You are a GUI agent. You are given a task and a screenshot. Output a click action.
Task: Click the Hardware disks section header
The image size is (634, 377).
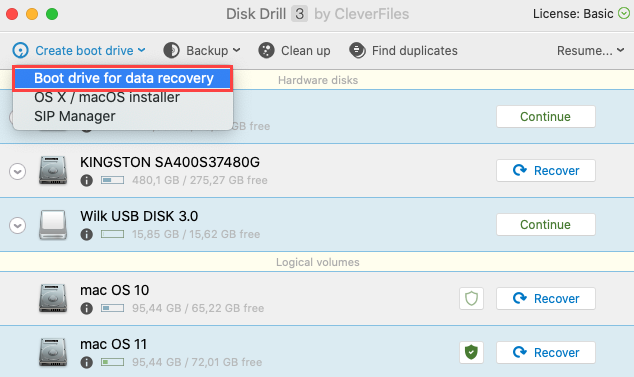click(x=318, y=80)
